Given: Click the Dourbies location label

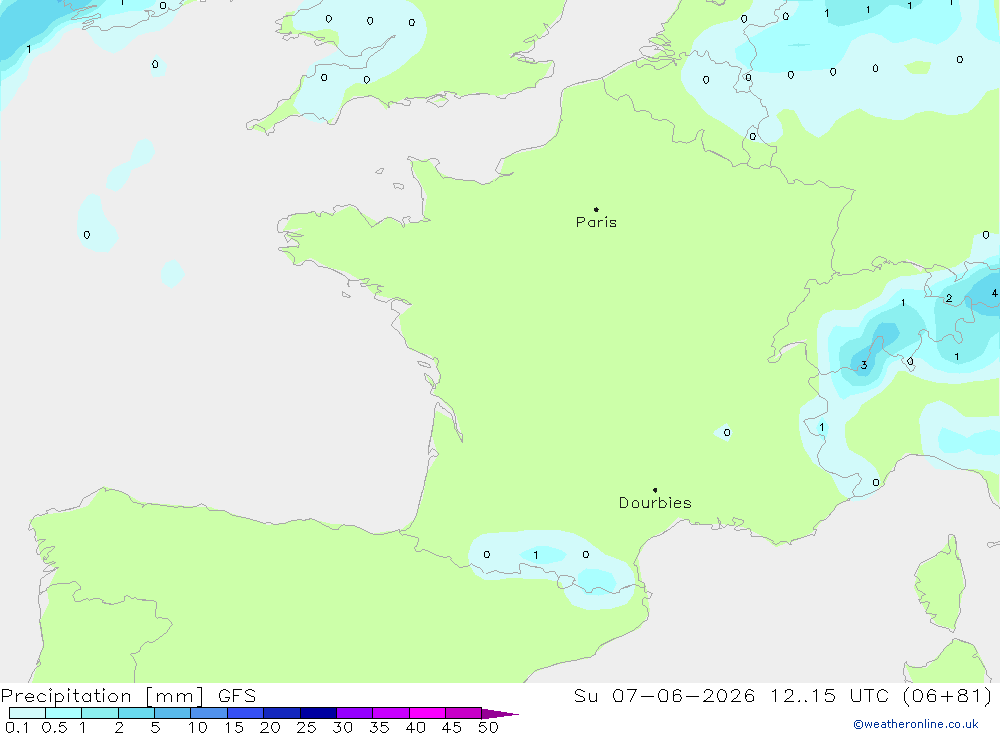Looking at the screenshot, I should pos(655,503).
